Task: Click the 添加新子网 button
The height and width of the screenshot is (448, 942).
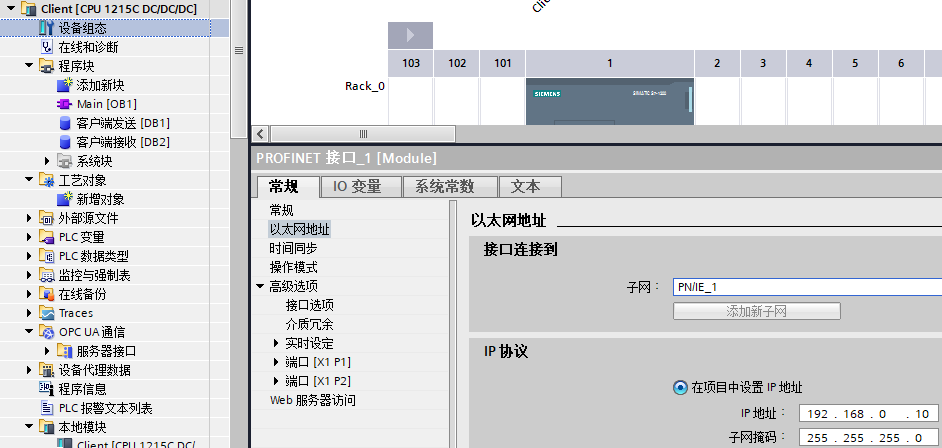Action: (756, 311)
